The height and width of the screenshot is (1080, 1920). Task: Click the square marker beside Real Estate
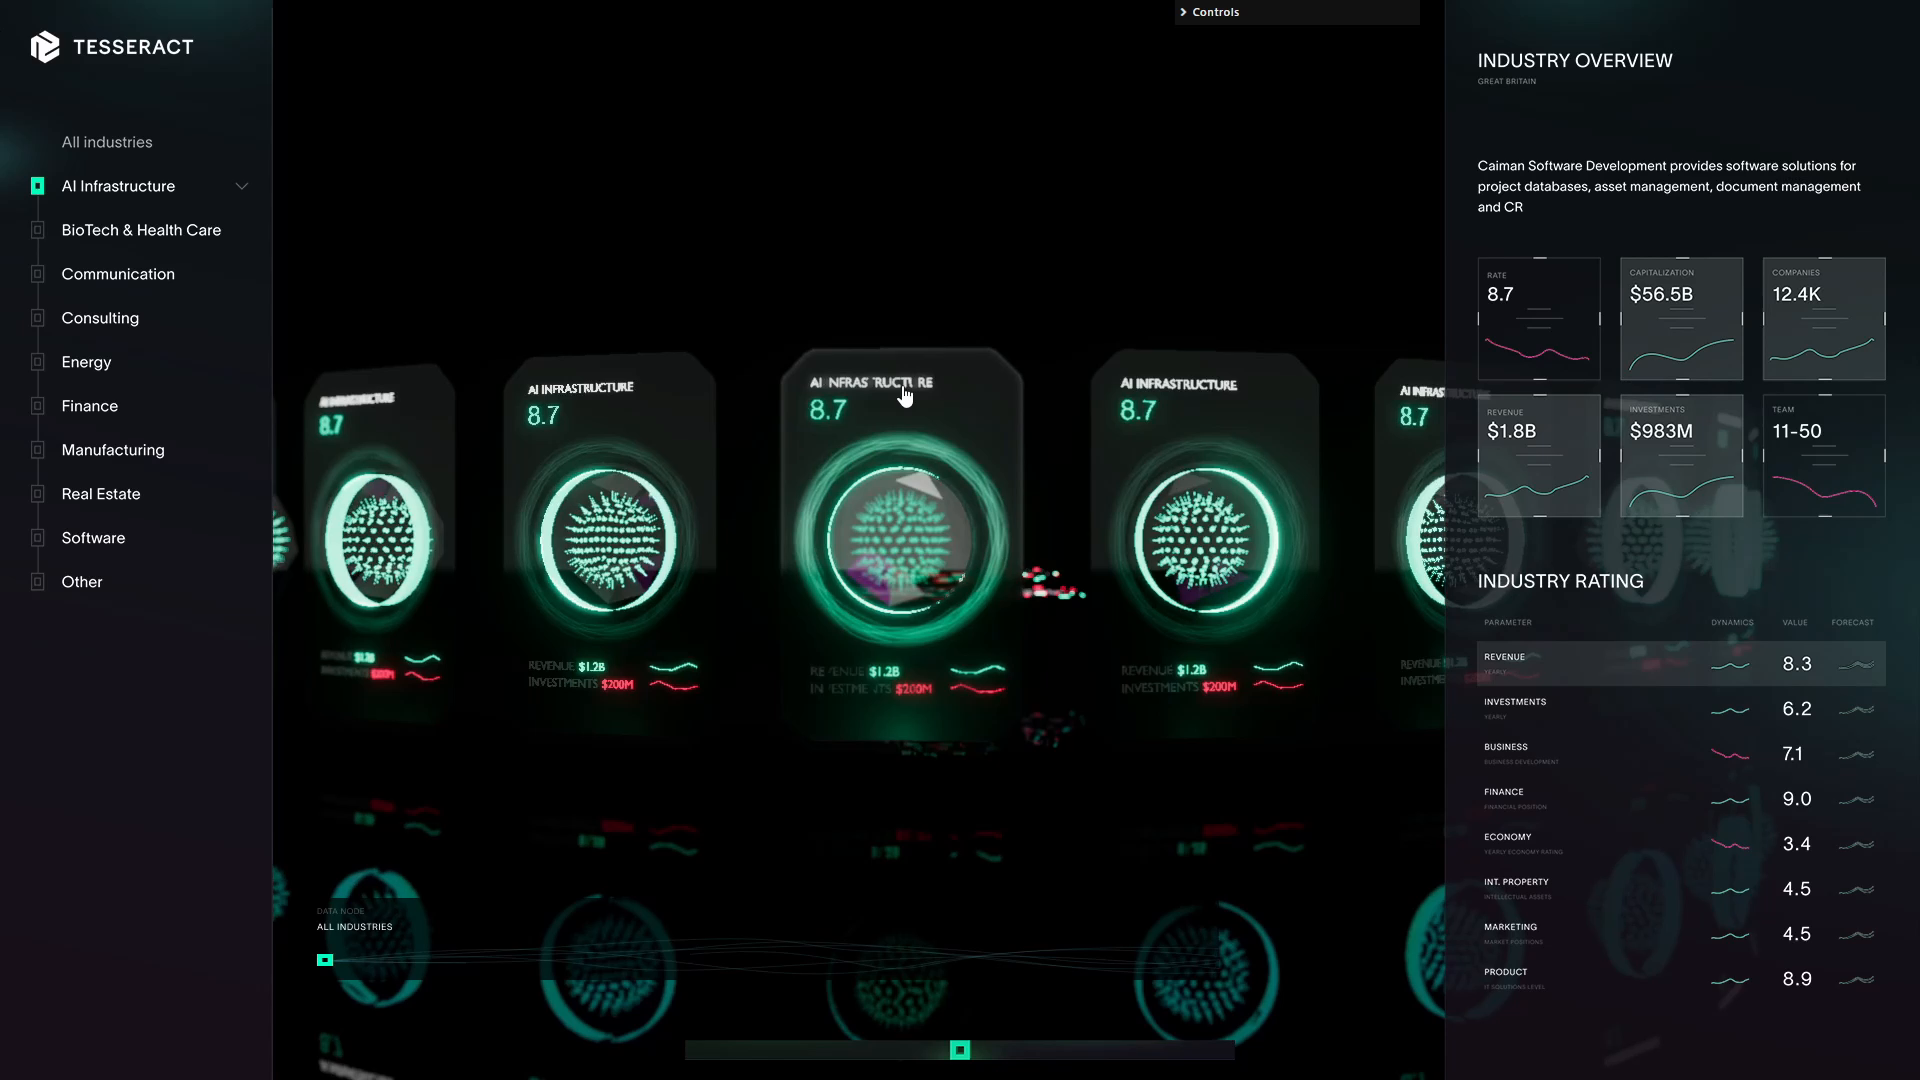(37, 494)
